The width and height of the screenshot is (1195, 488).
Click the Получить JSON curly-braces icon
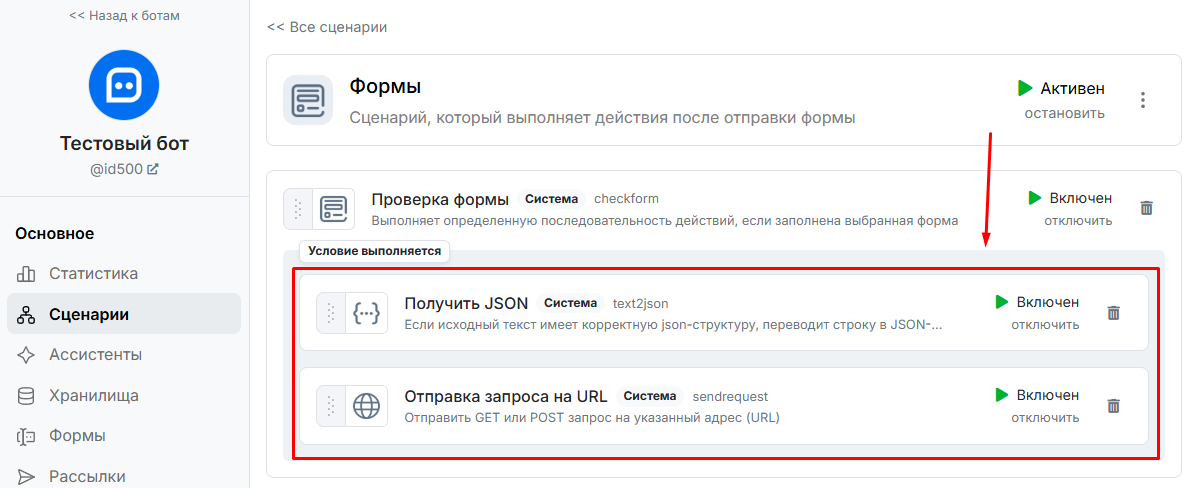[x=367, y=313]
